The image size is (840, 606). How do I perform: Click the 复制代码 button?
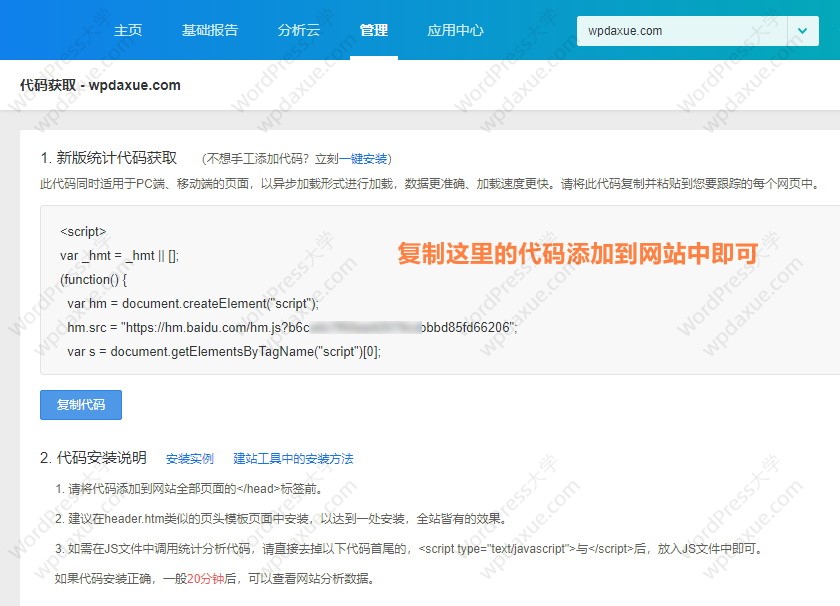pos(81,405)
